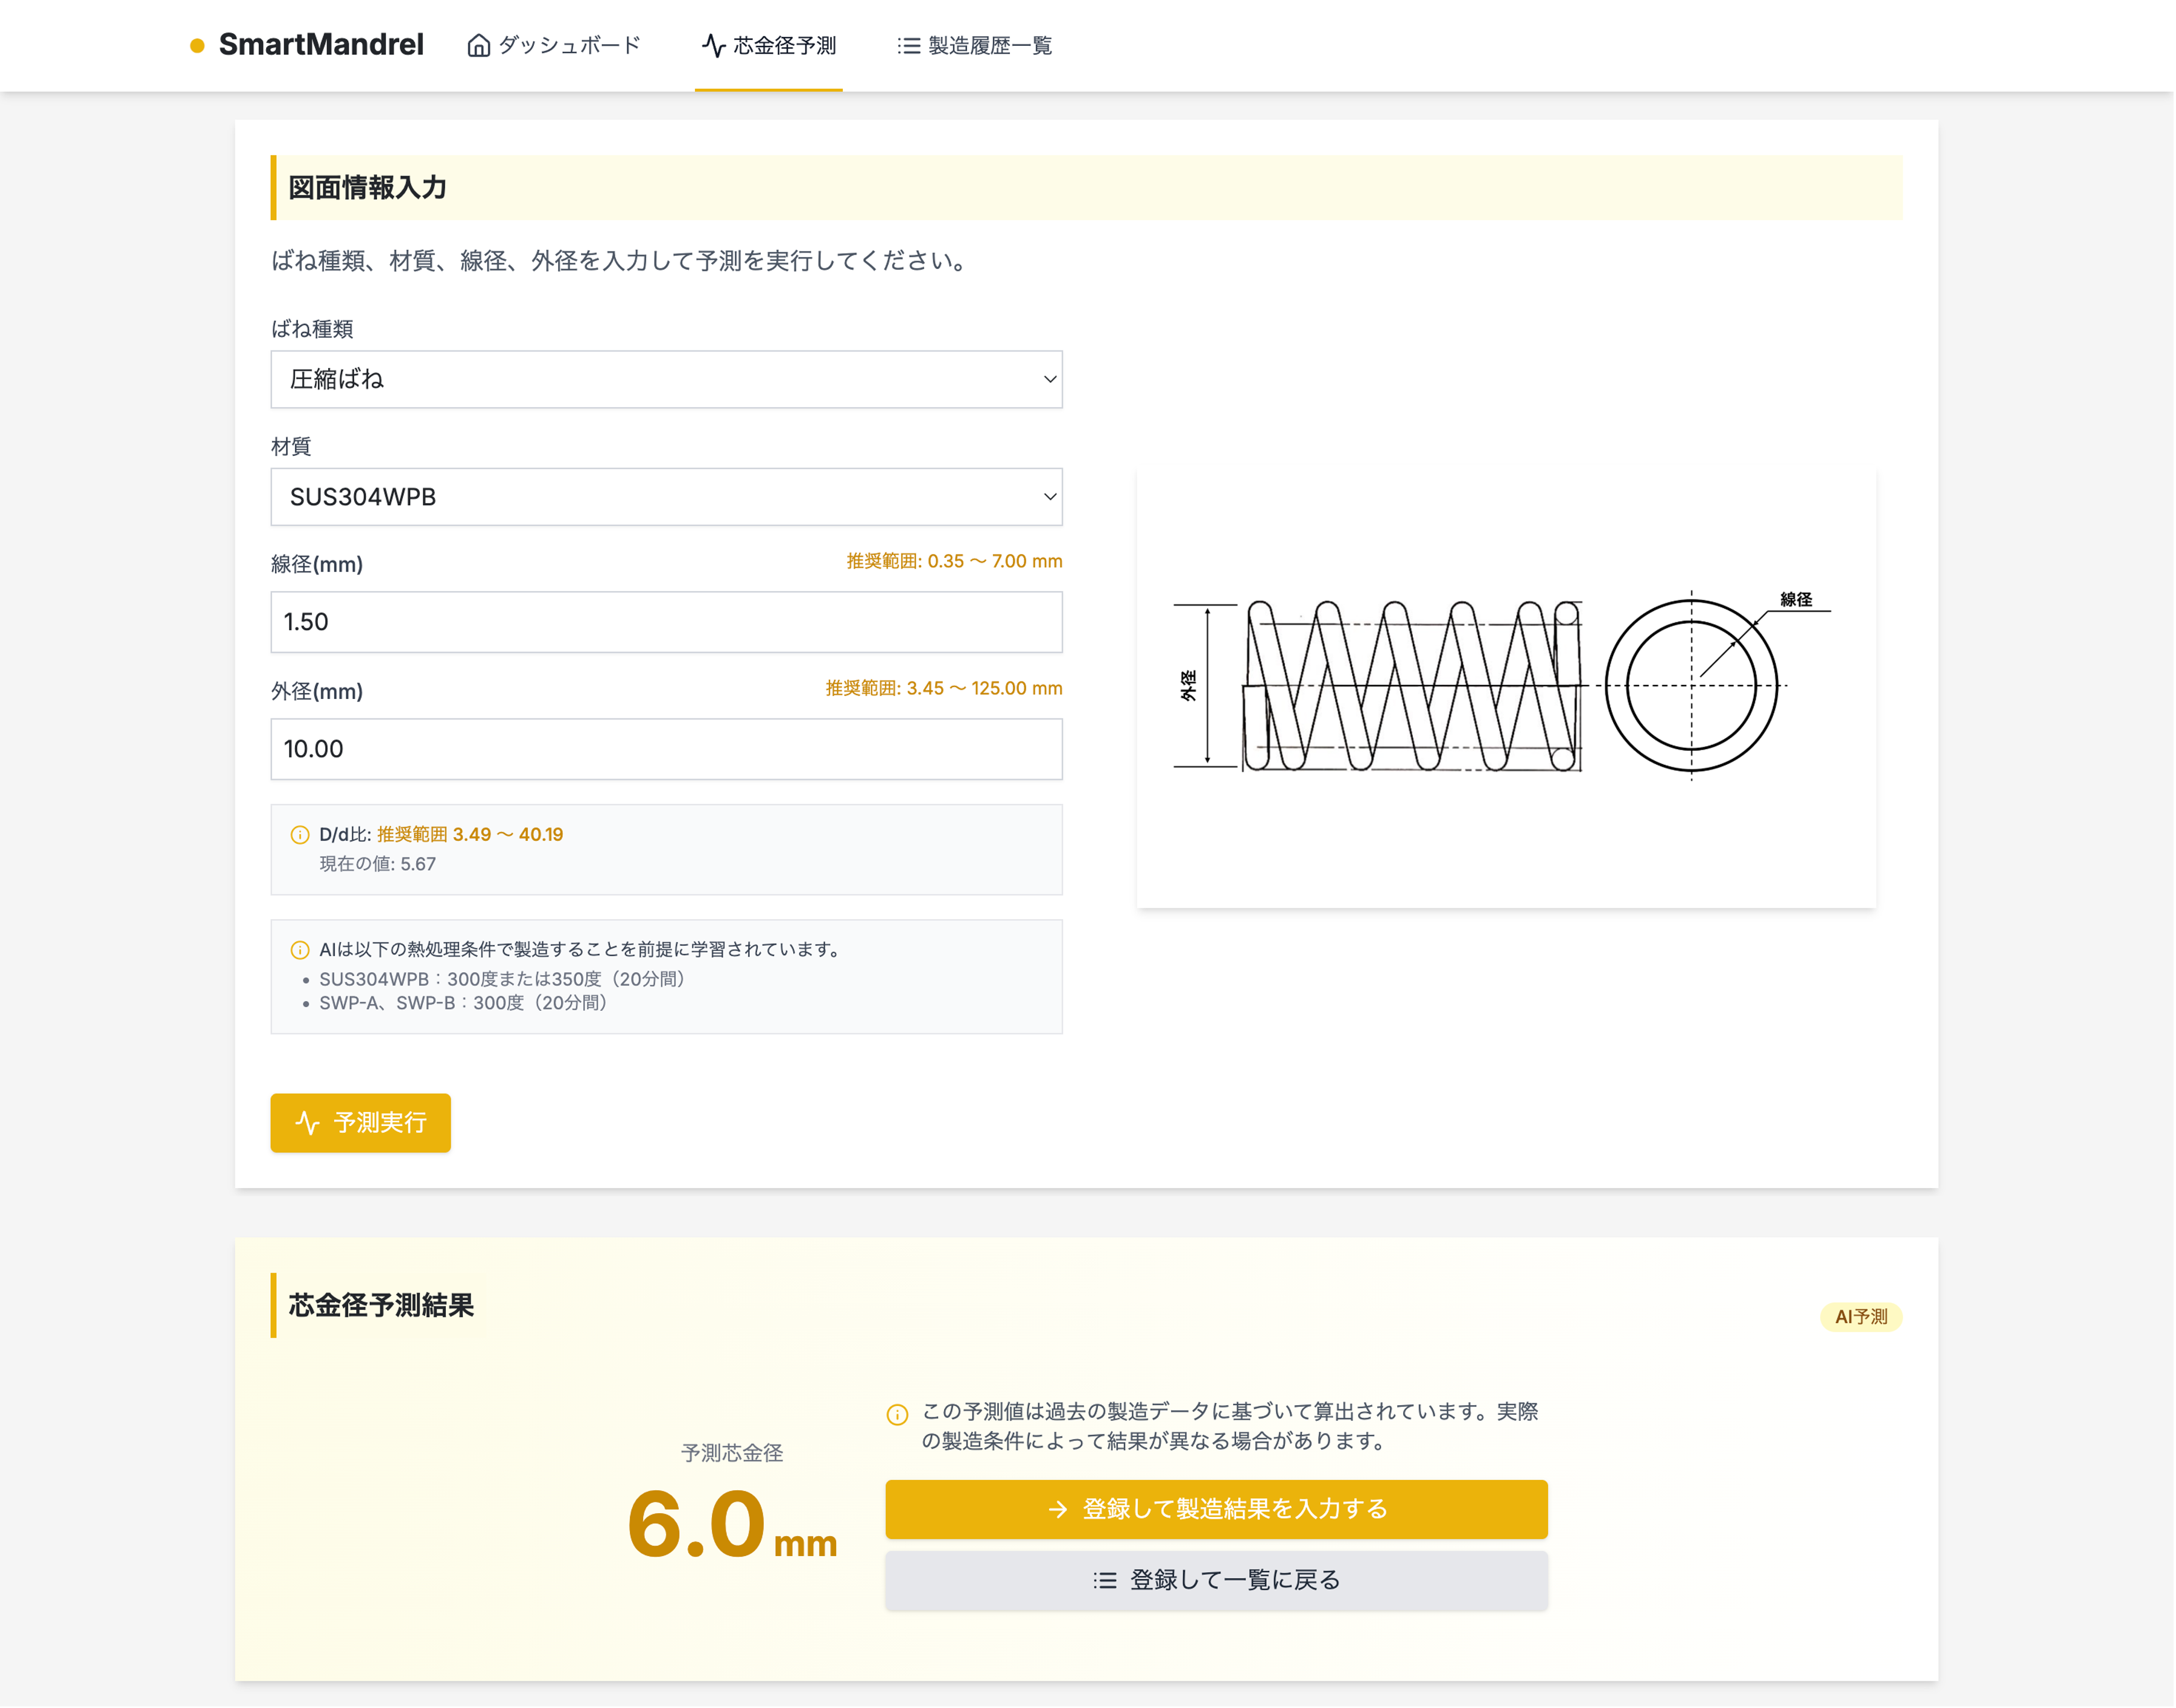
Task: Click the info icon beside AI熱処理条件 note
Action: 300,950
